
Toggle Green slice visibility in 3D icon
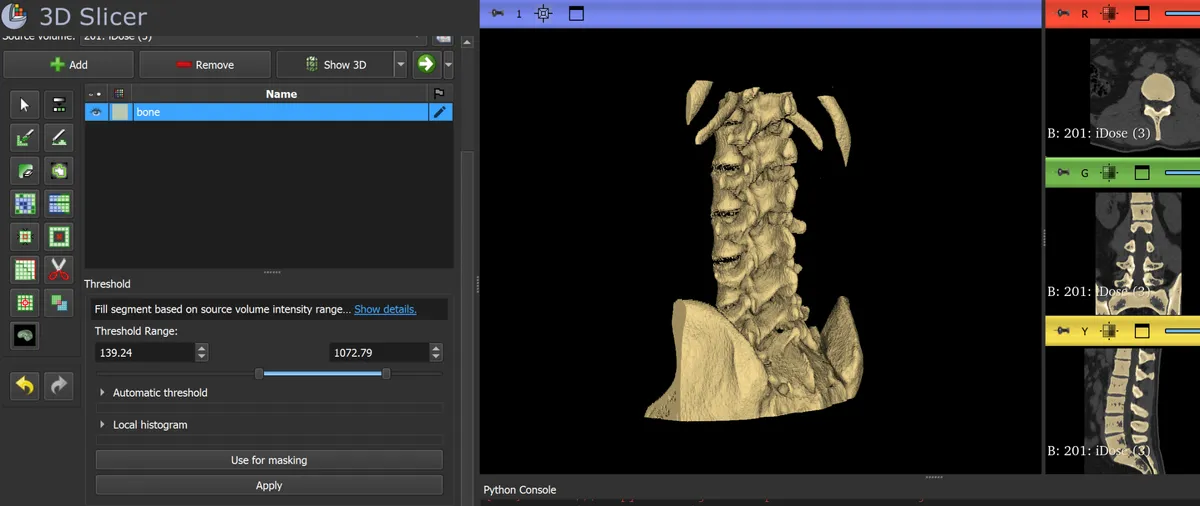tap(1109, 173)
